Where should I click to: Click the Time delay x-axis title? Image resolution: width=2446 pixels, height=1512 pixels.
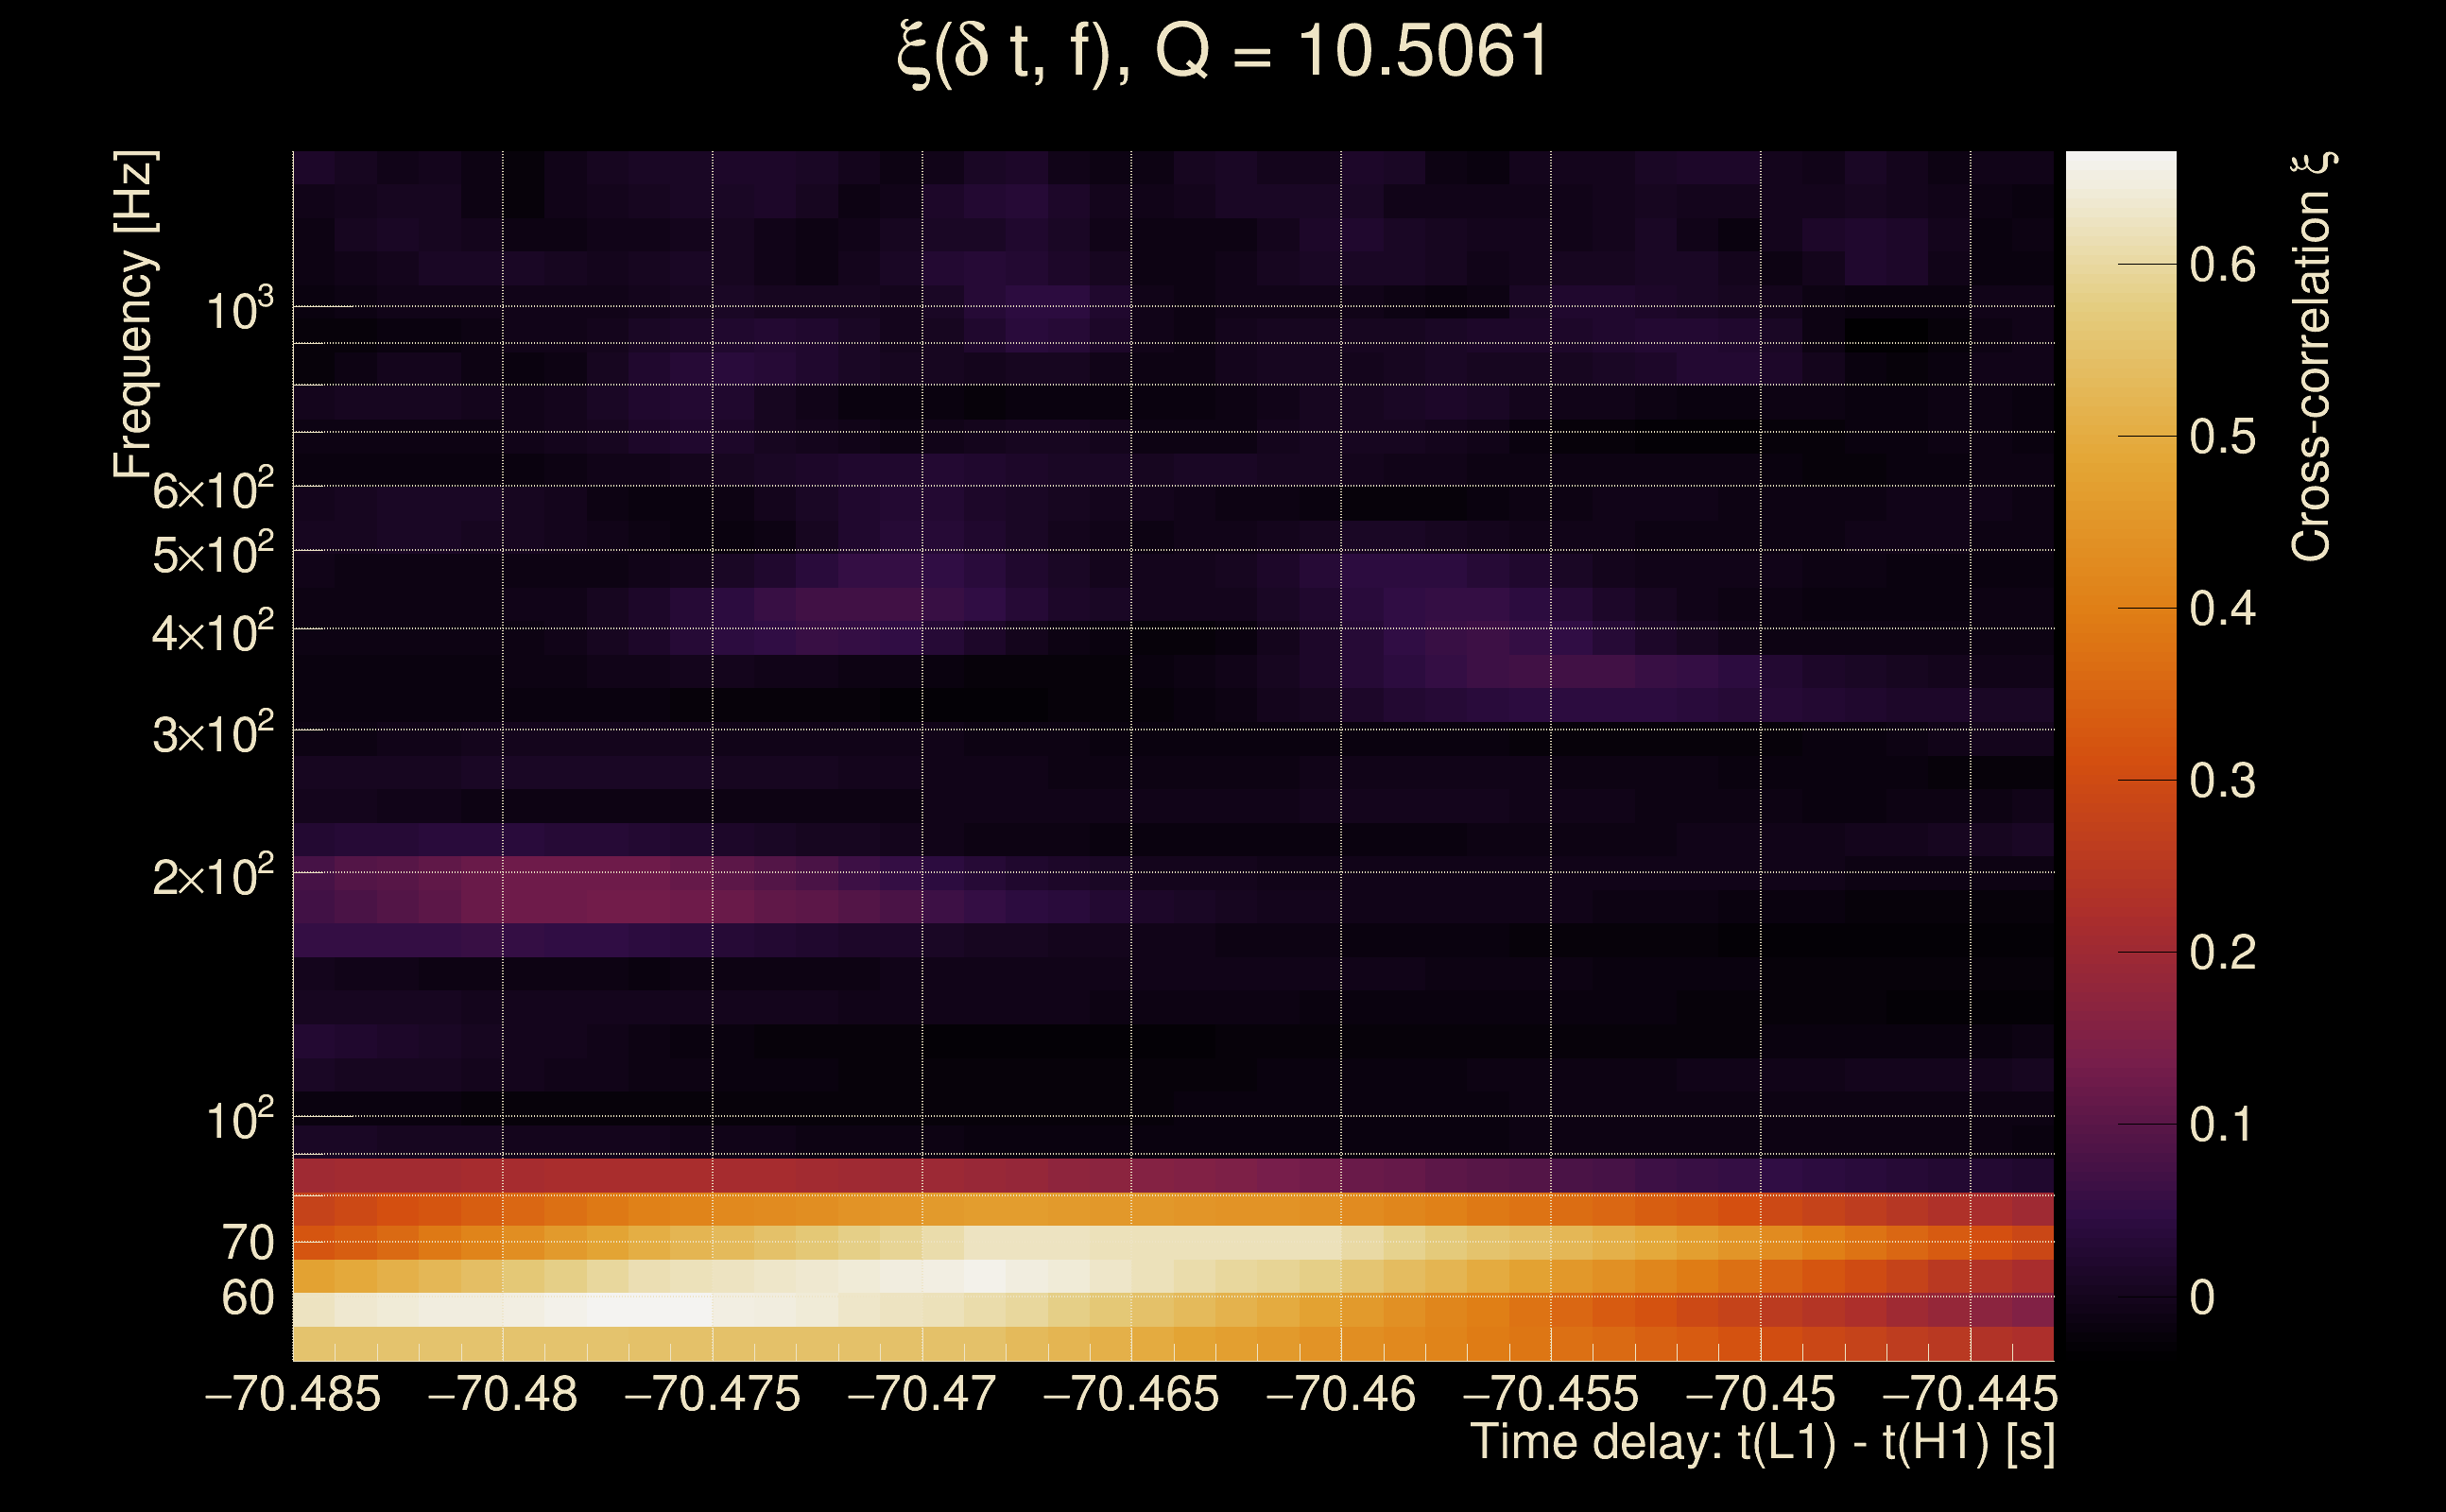point(1762,1443)
